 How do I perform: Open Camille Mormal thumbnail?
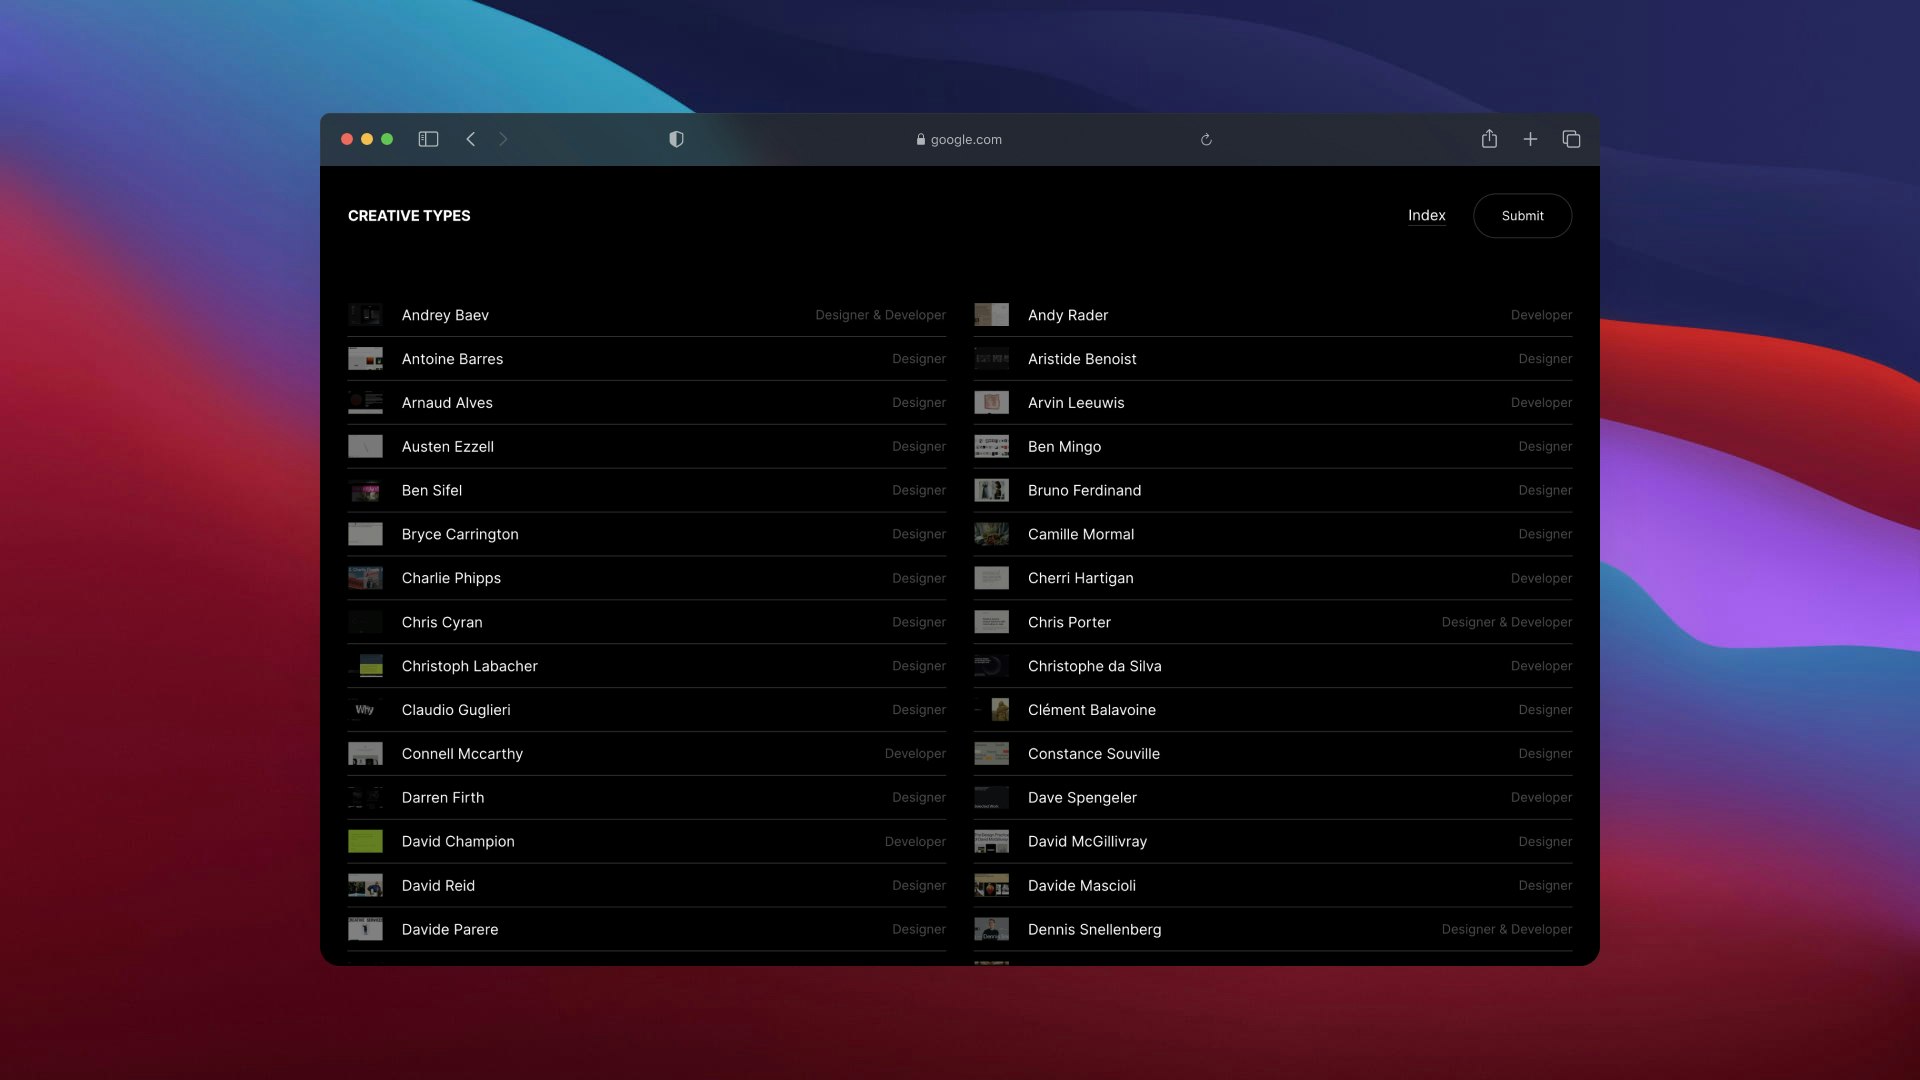point(991,535)
